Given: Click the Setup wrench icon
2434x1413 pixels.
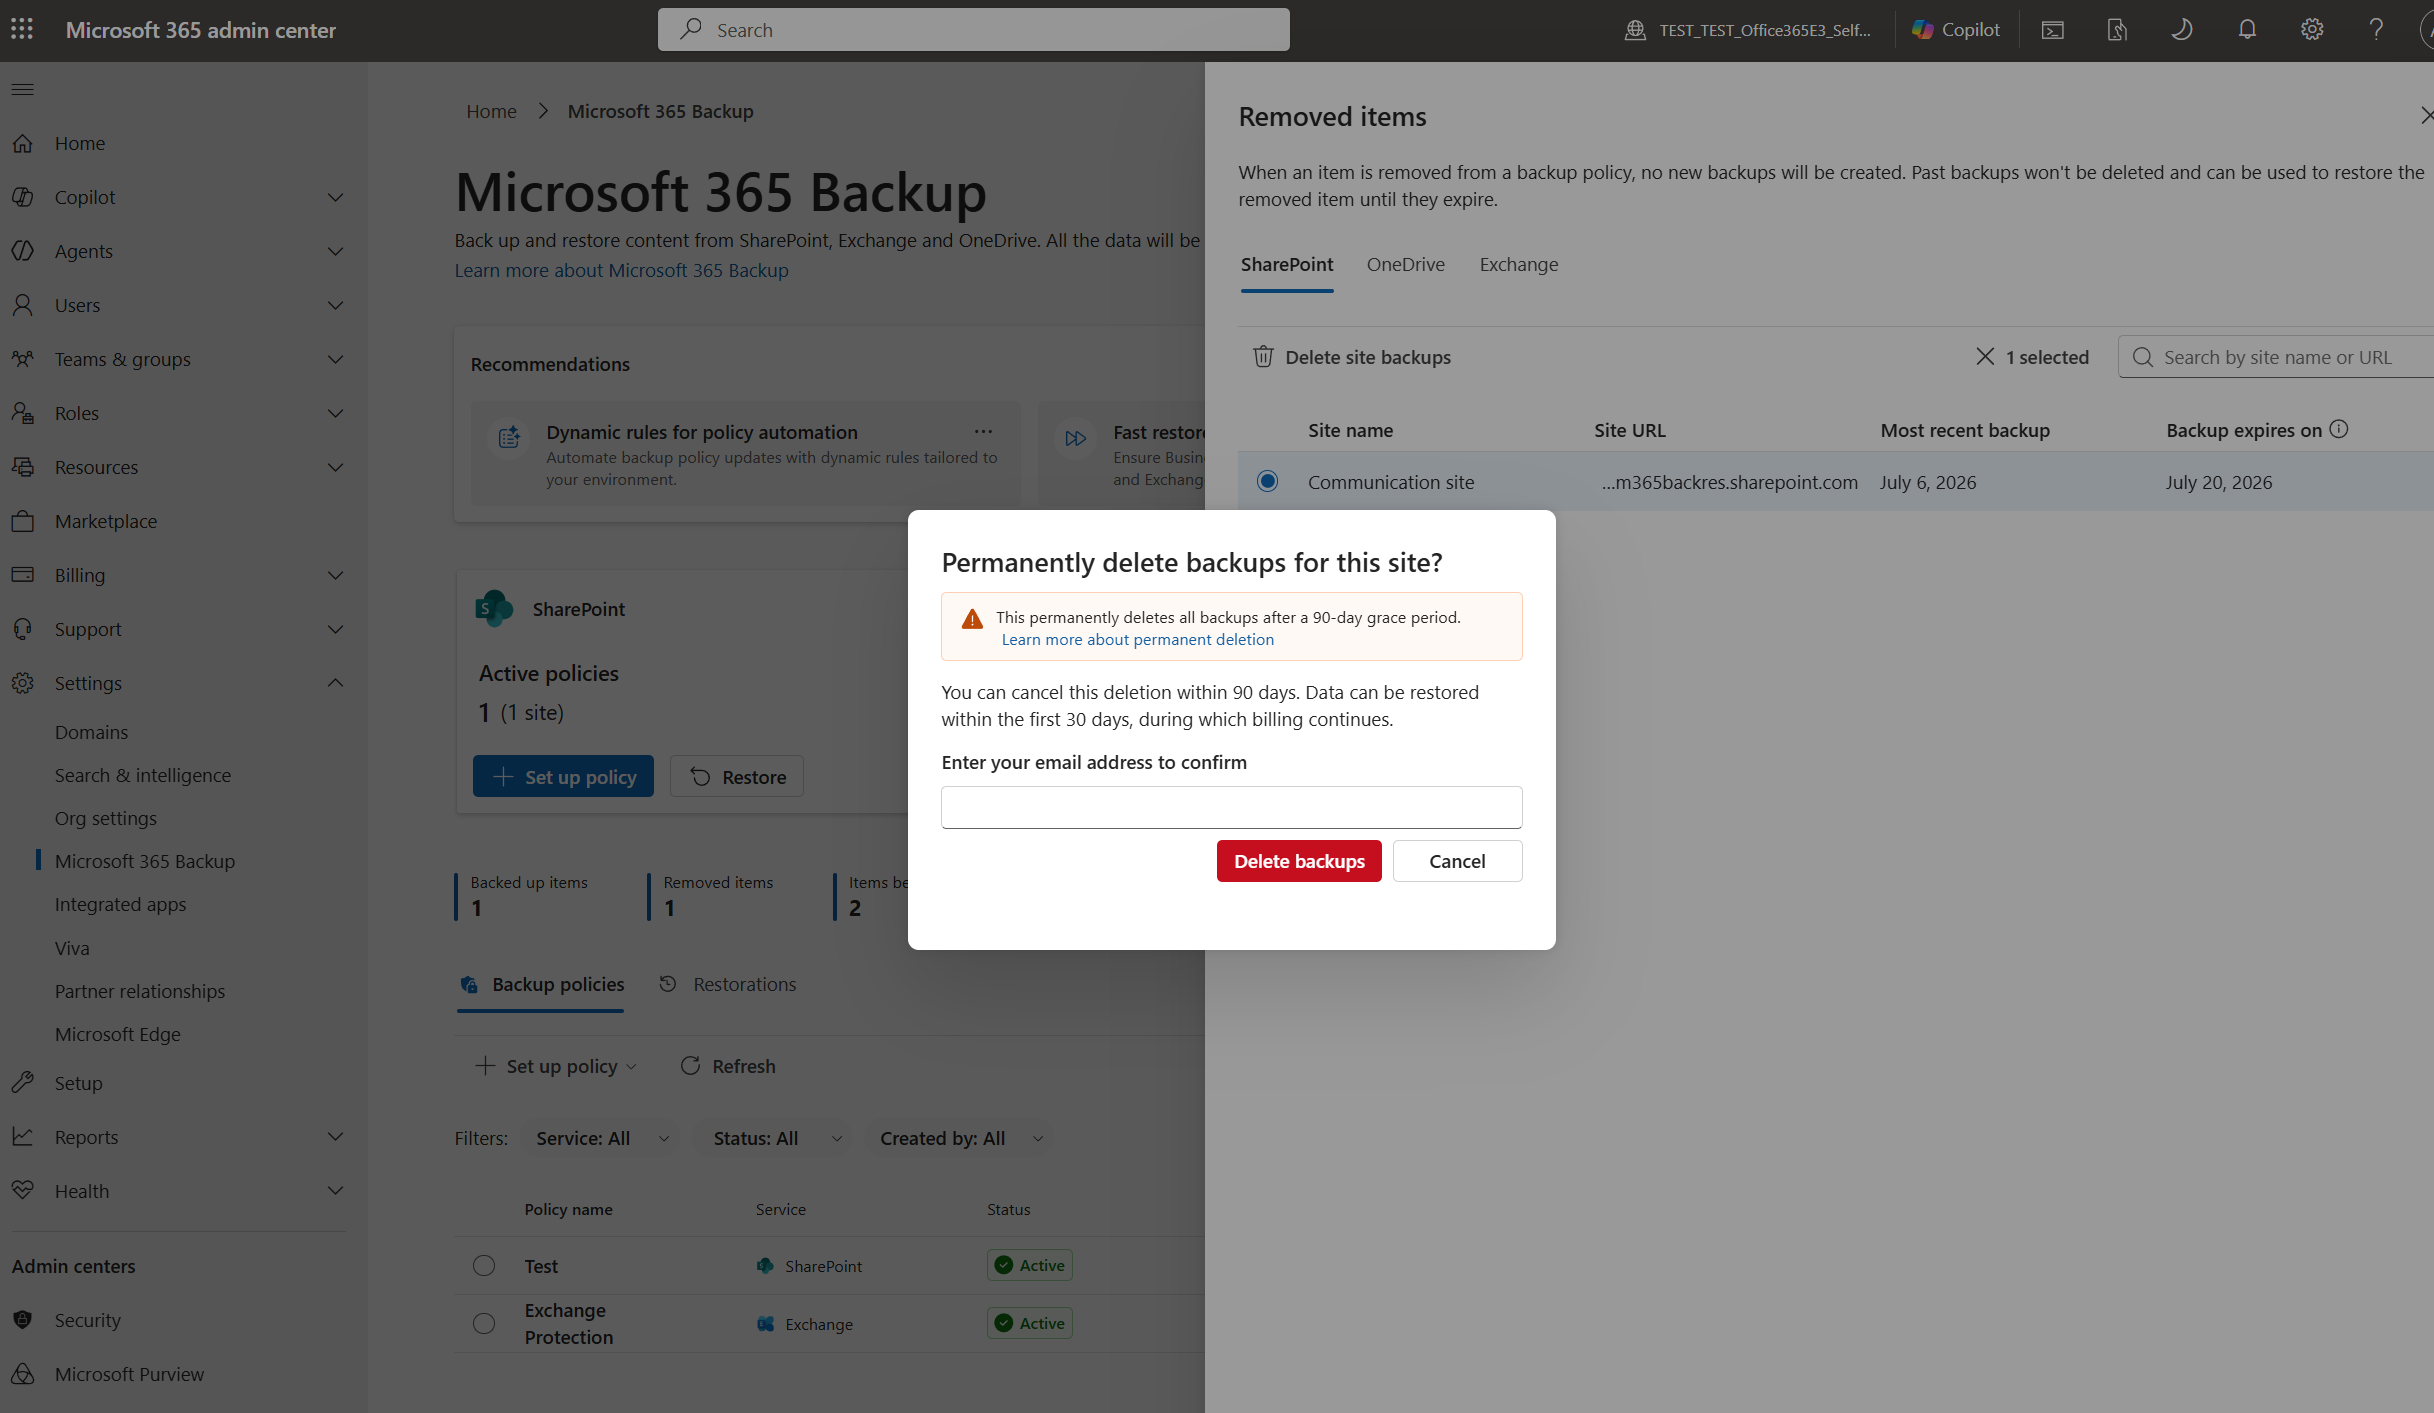Looking at the screenshot, I should point(23,1083).
